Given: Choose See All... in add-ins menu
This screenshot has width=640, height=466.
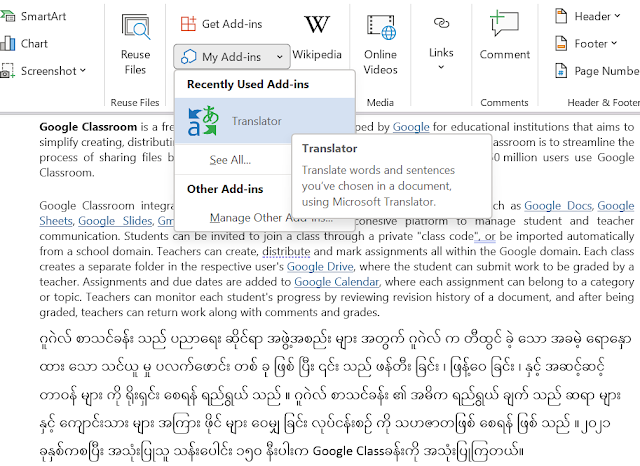Looking at the screenshot, I should [x=230, y=160].
